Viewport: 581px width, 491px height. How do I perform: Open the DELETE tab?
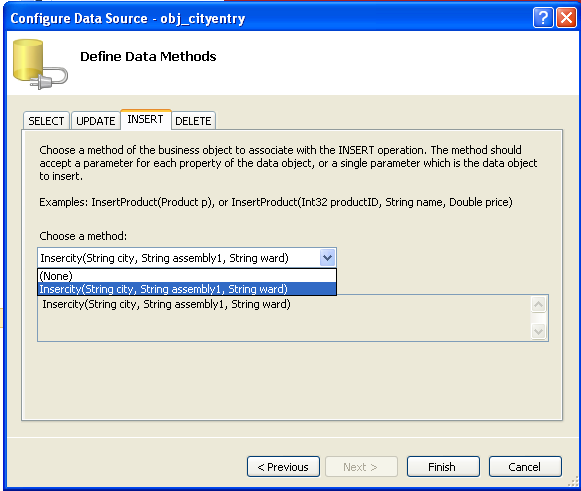(x=193, y=121)
